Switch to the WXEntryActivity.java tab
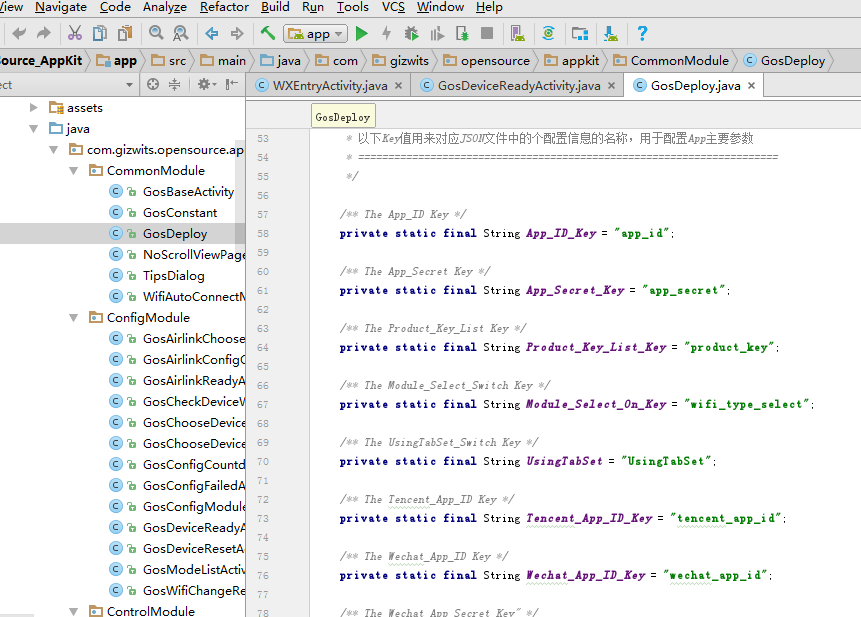The height and width of the screenshot is (617, 861). (x=329, y=86)
